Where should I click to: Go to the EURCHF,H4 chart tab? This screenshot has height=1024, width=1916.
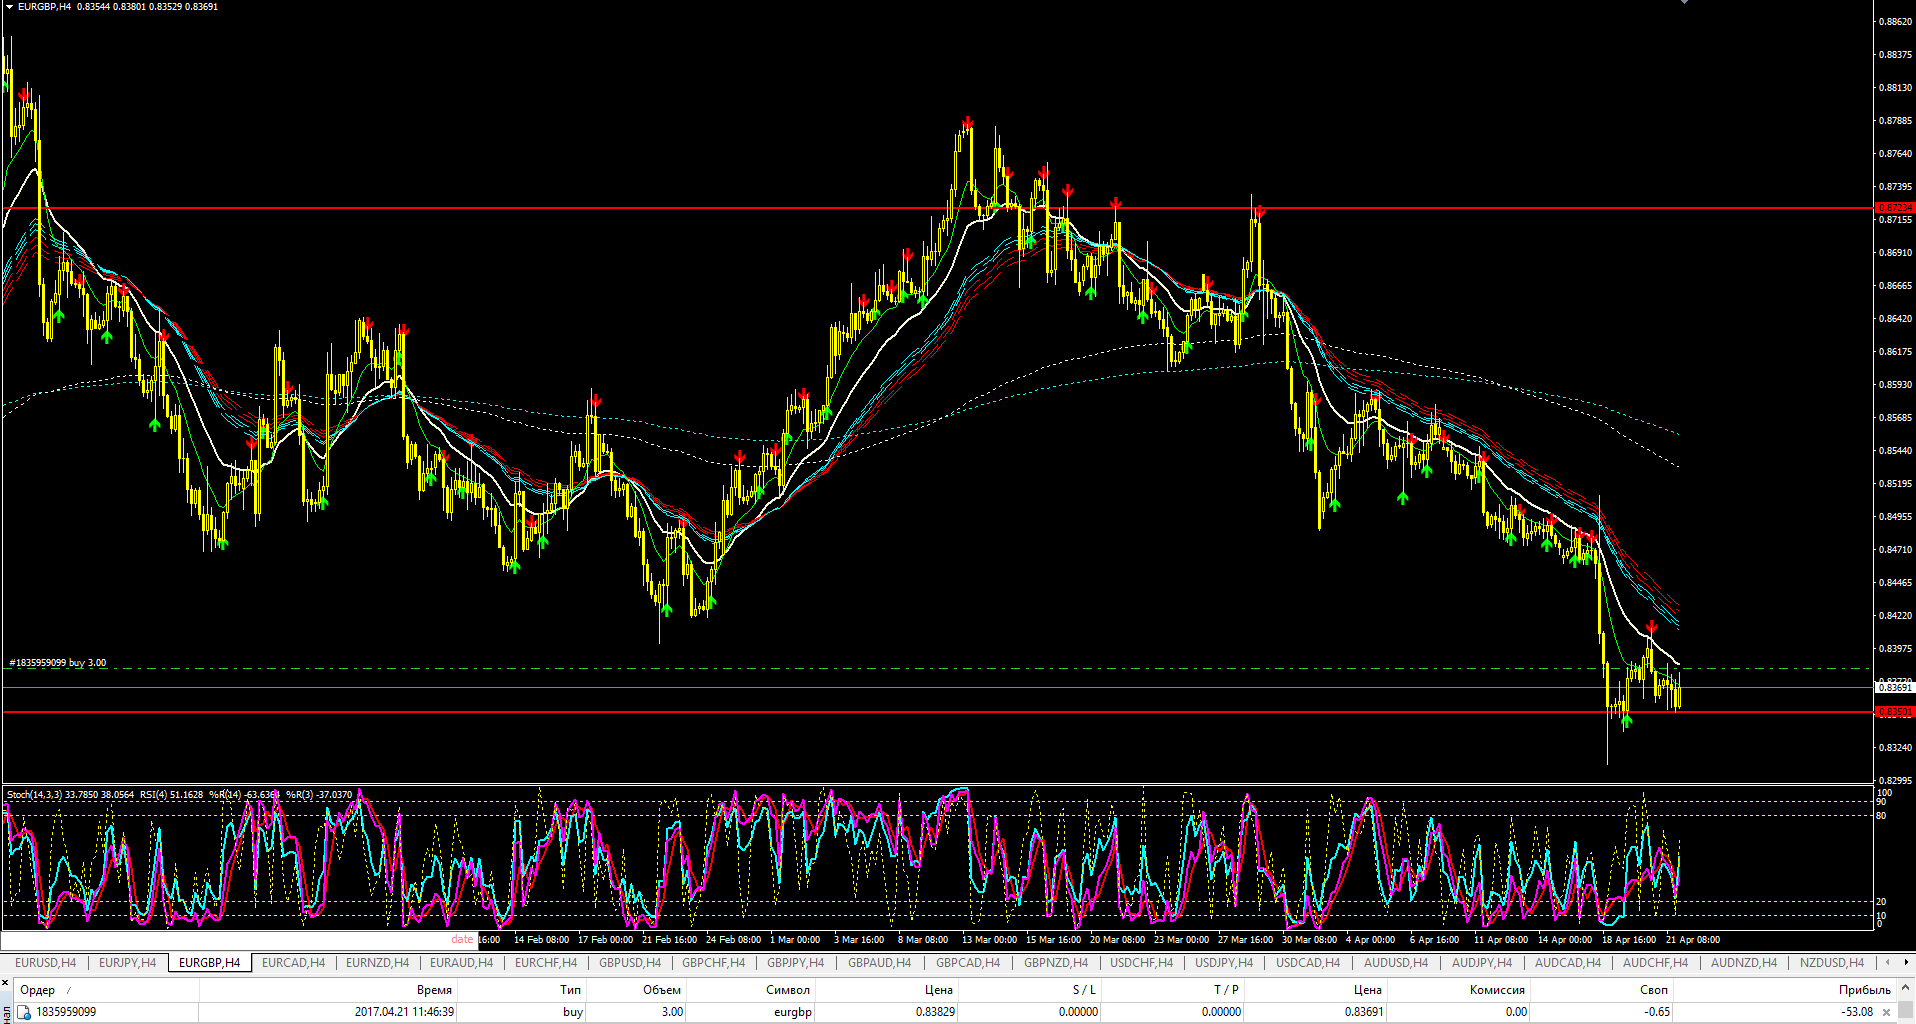(x=545, y=963)
